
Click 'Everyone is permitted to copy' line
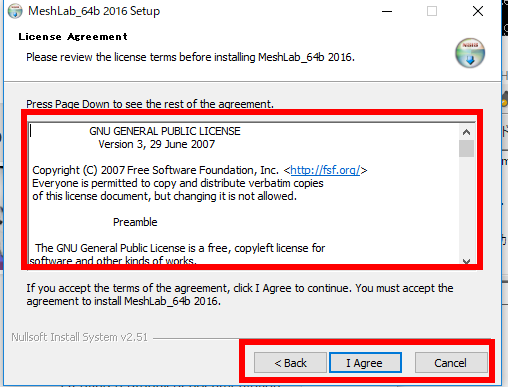point(178,183)
